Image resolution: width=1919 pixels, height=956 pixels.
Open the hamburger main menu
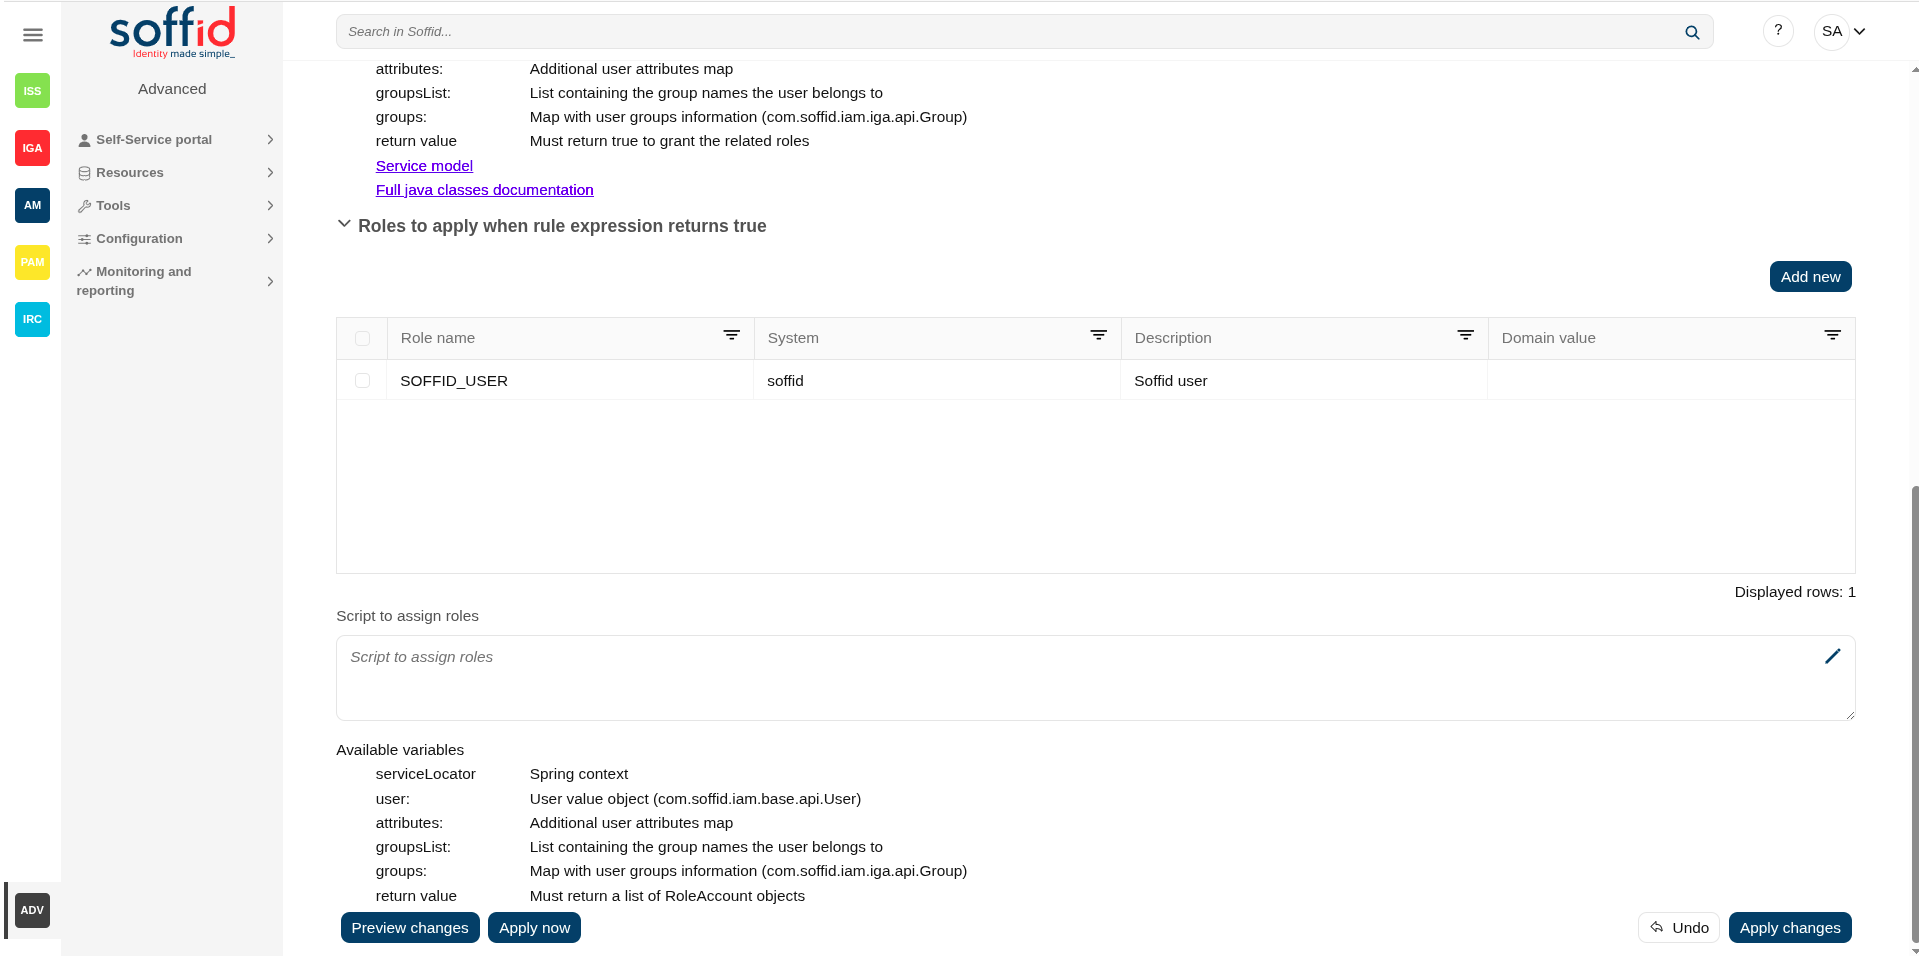click(x=32, y=35)
